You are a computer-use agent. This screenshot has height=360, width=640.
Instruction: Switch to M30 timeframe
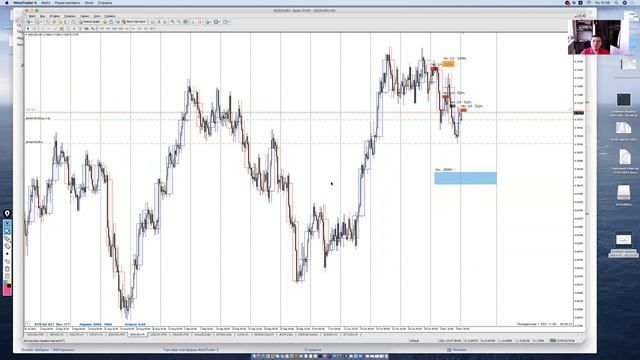point(120,29)
